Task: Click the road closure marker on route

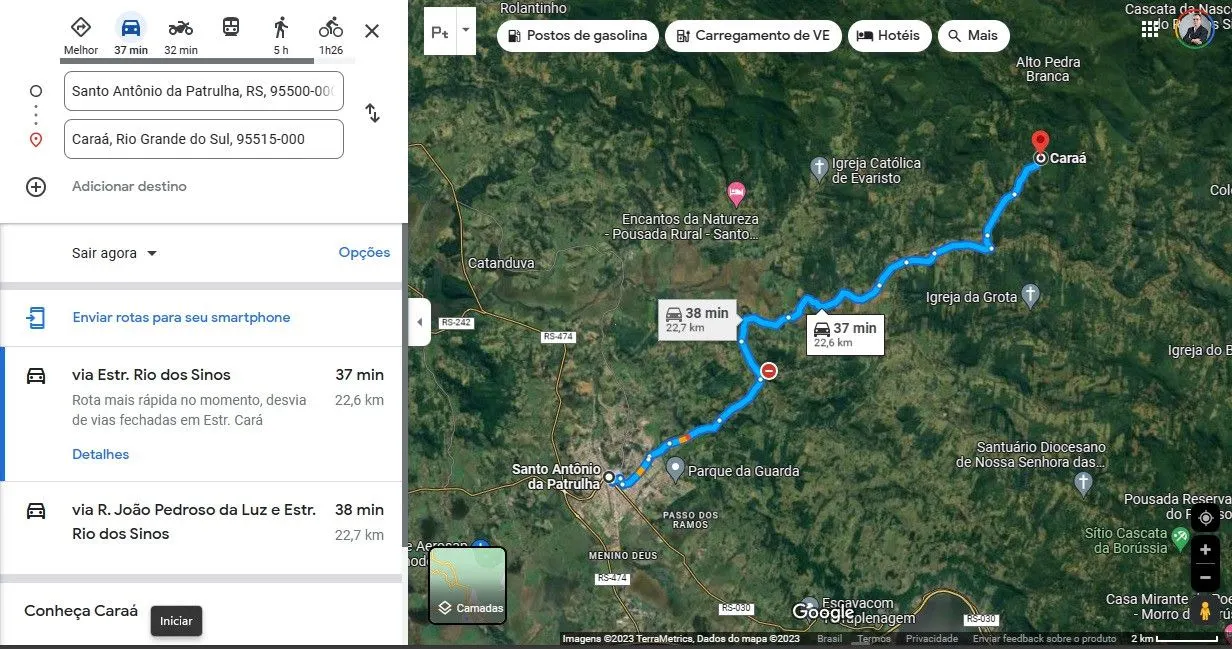Action: point(768,371)
